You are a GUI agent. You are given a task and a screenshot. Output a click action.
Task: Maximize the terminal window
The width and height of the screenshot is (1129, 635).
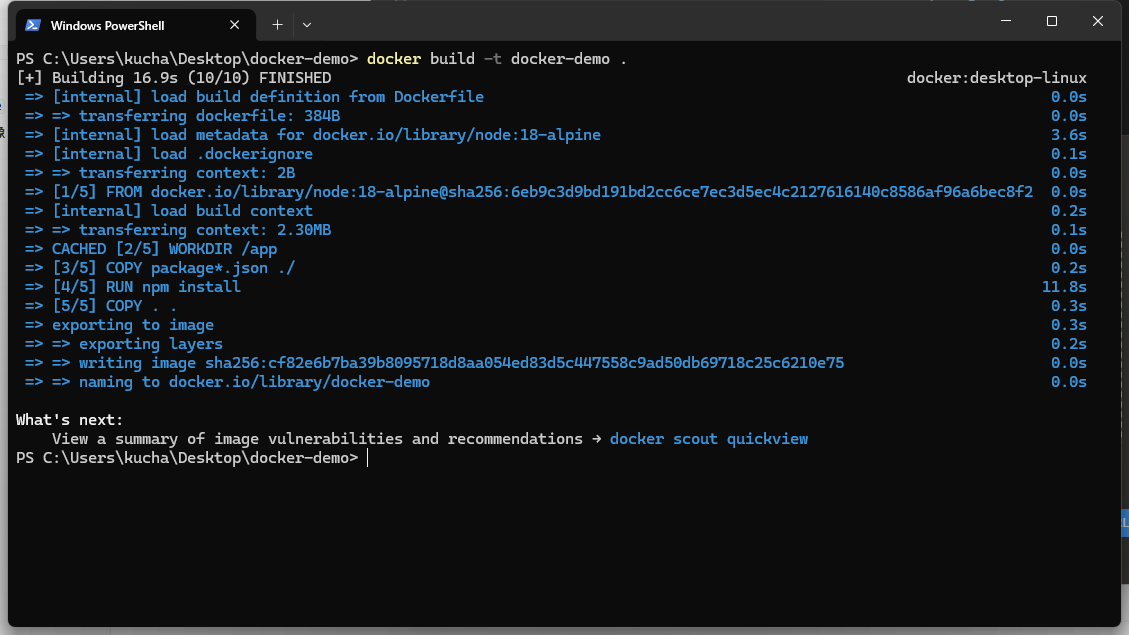[1052, 21]
